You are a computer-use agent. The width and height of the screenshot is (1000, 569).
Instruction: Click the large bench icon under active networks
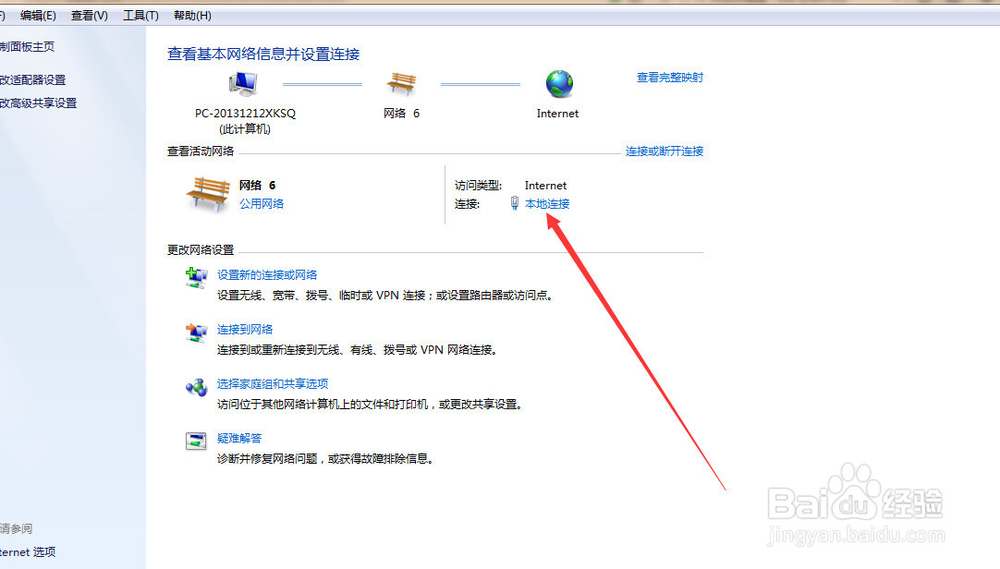click(x=208, y=195)
